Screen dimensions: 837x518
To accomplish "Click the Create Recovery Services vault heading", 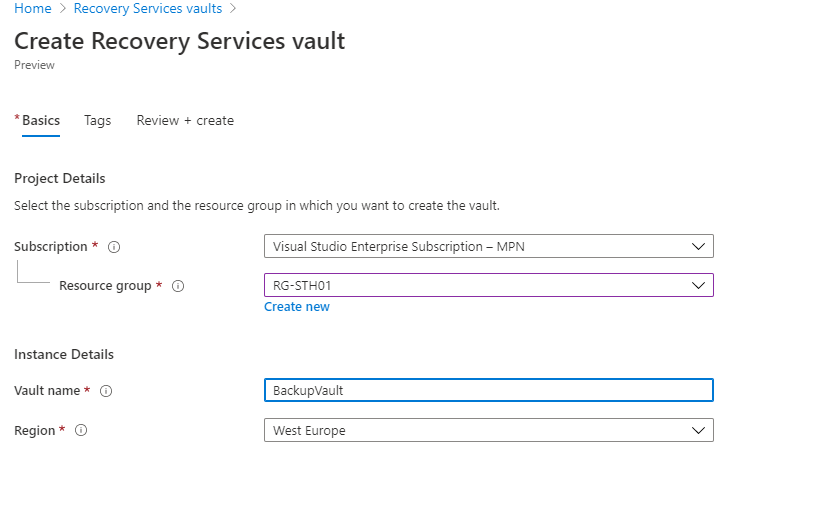I will tap(180, 41).
